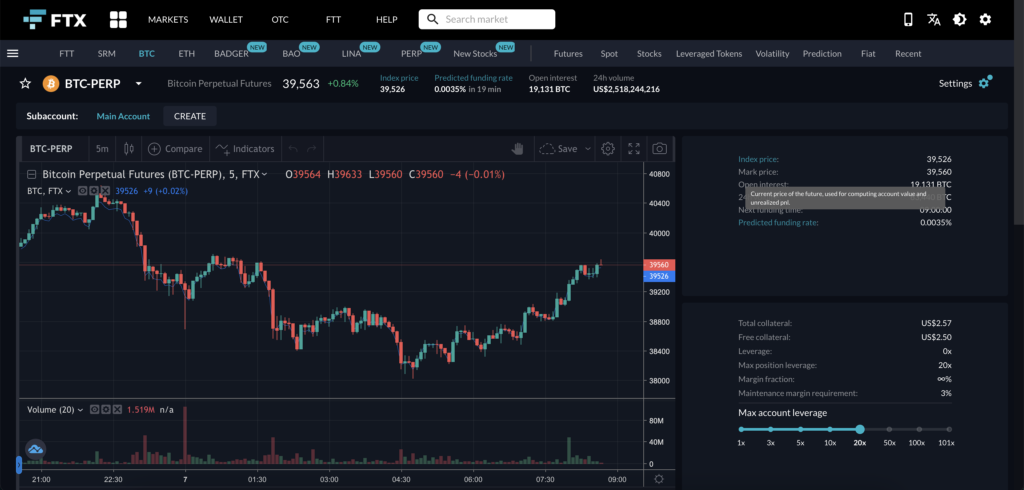Open Volume indicator settings icon
Image resolution: width=1024 pixels, height=490 pixels.
pos(105,410)
